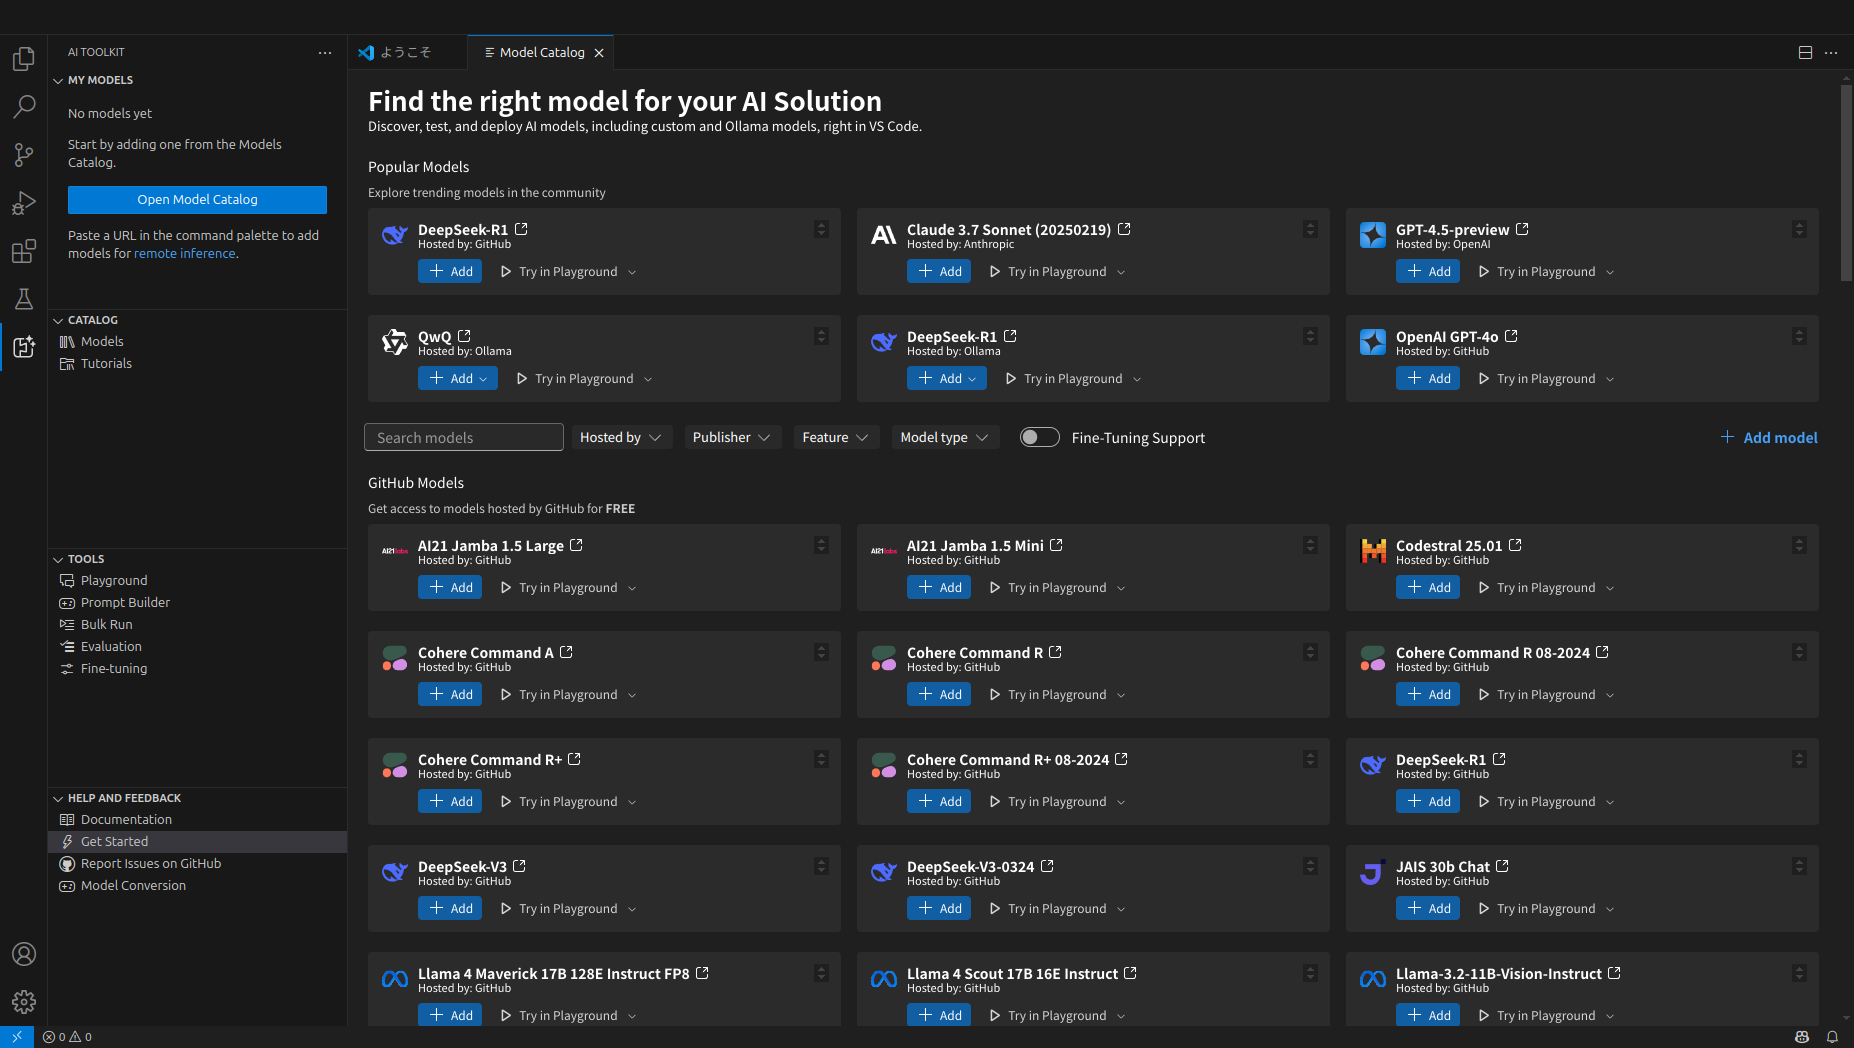Click the Open Model Catalog button
The height and width of the screenshot is (1048, 1854).
197,199
